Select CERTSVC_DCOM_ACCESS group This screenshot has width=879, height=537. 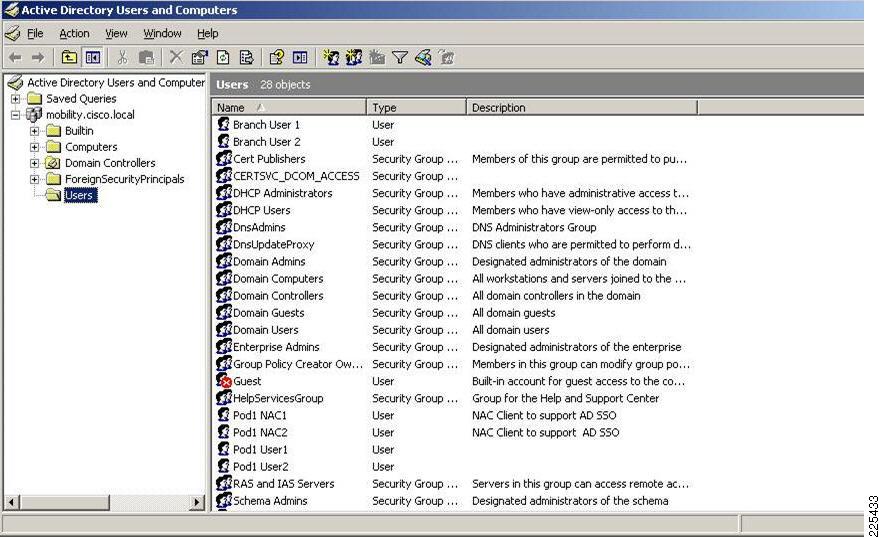[296, 176]
